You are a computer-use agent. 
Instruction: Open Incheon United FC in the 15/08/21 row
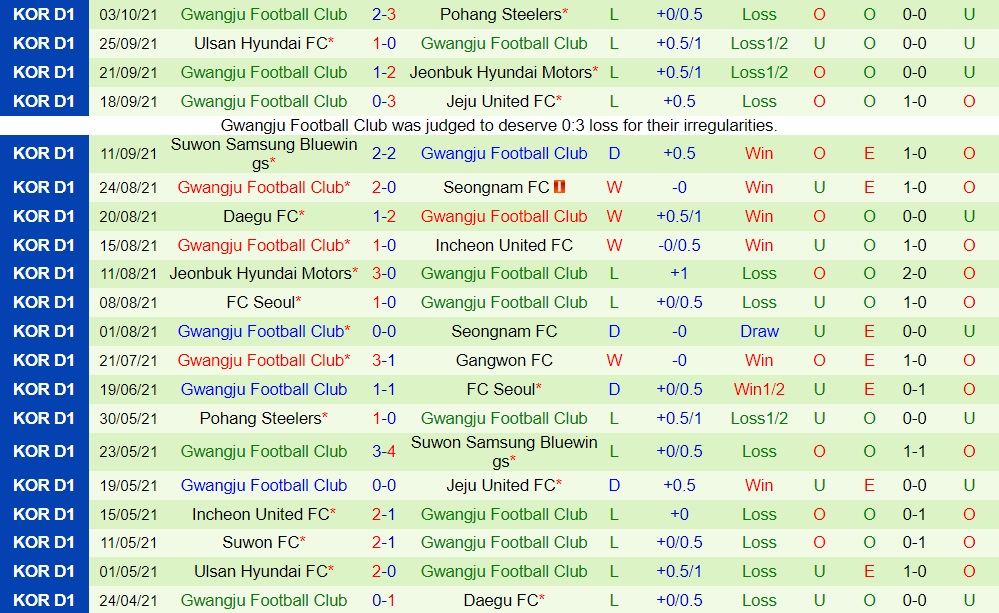click(x=504, y=245)
